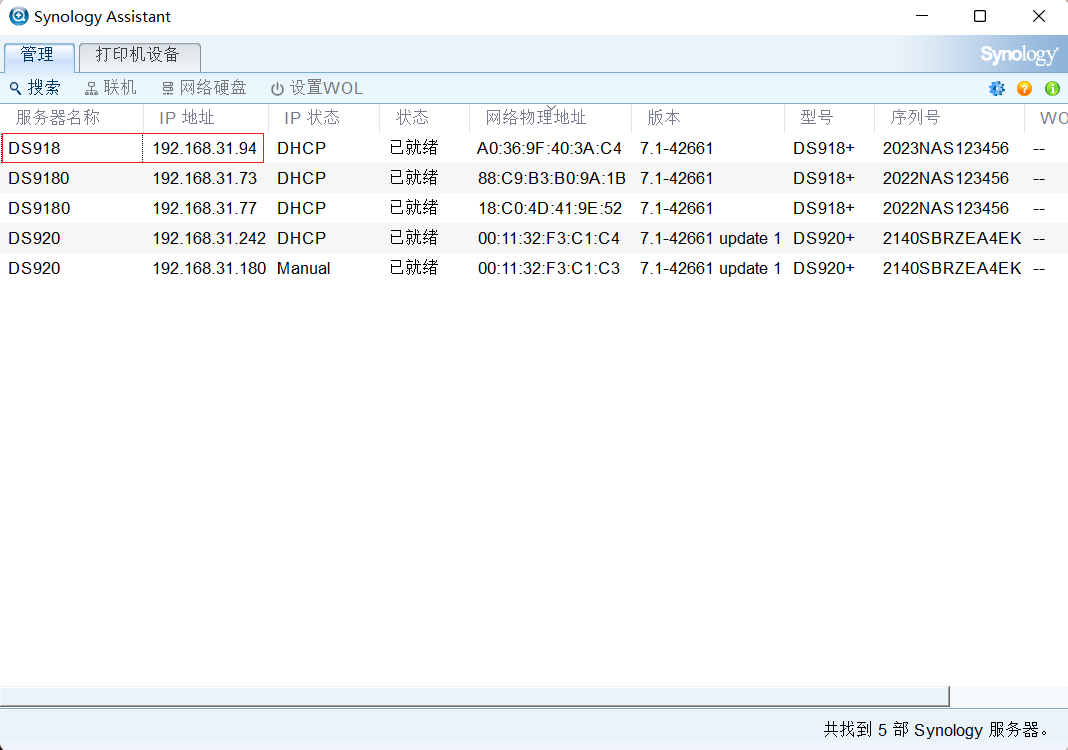
Task: Click the green info about icon
Action: pos(1052,88)
